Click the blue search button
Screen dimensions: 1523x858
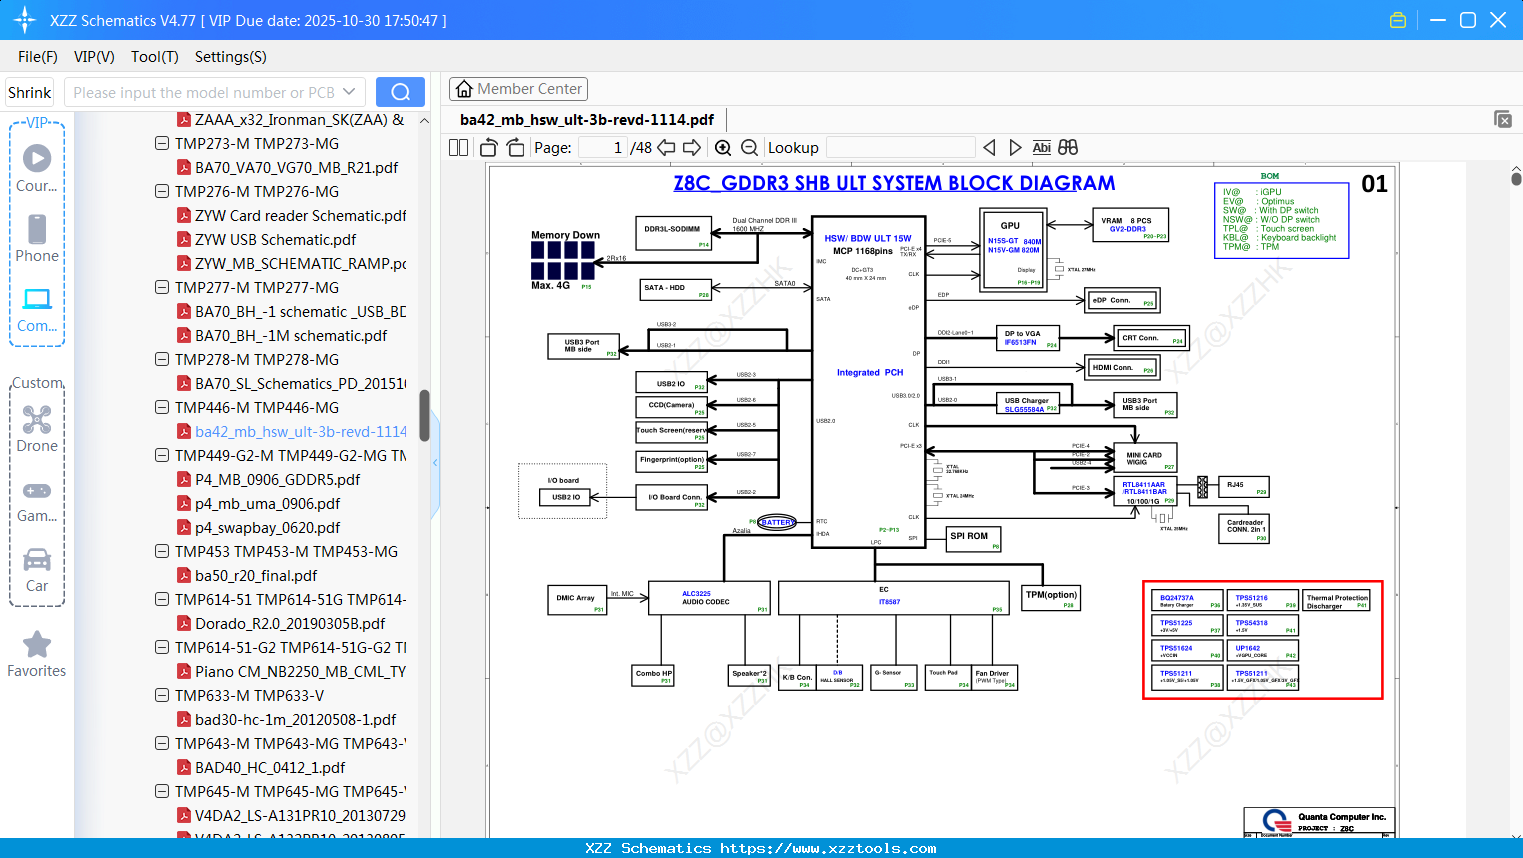click(x=400, y=92)
